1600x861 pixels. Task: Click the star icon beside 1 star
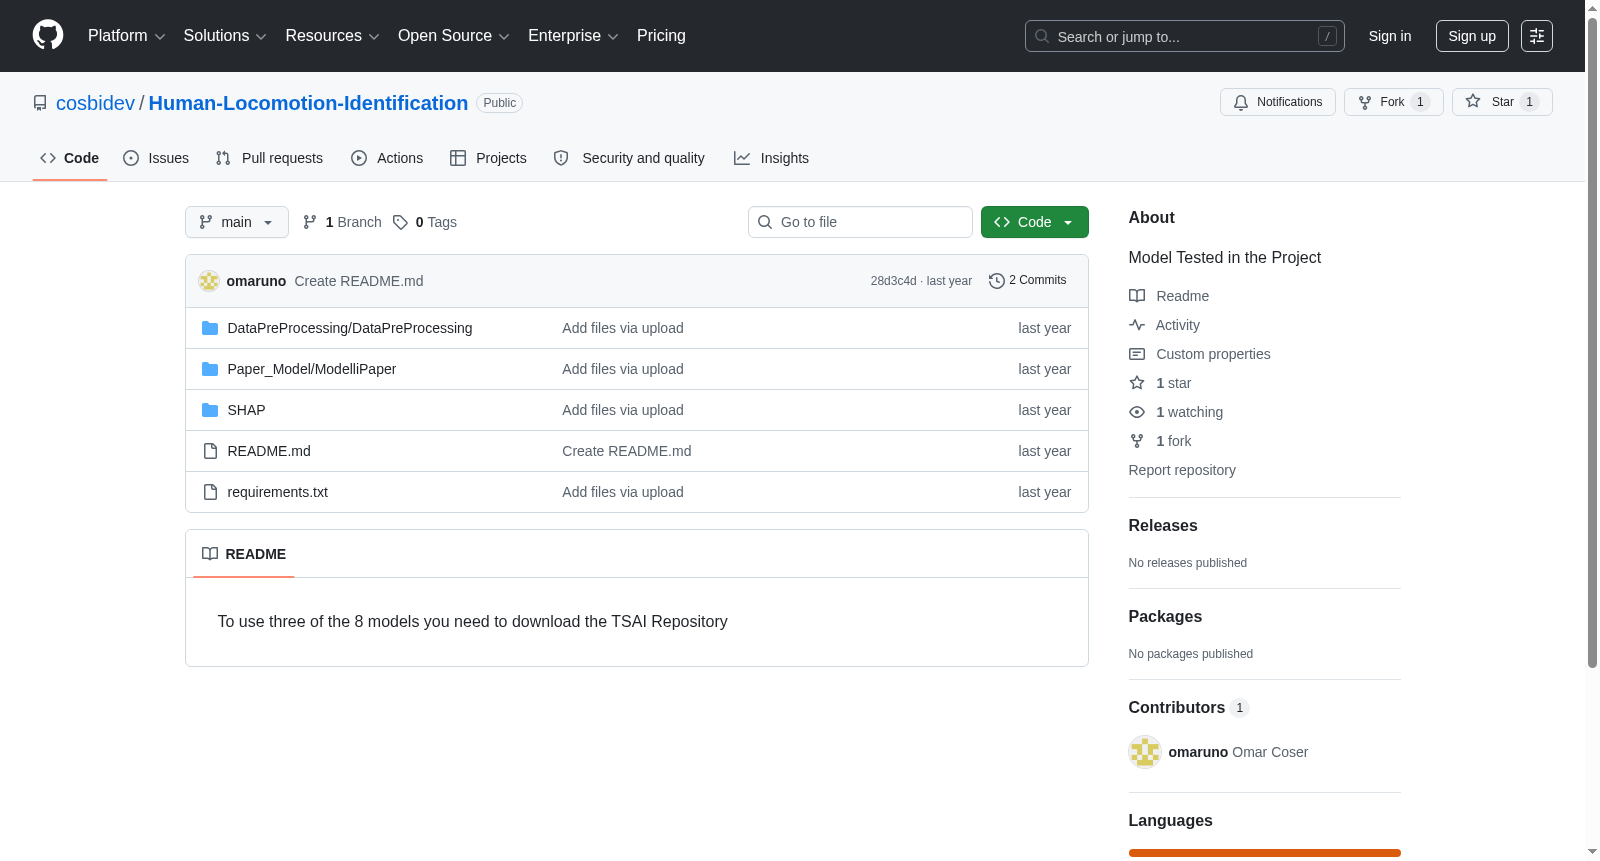pyautogui.click(x=1137, y=383)
